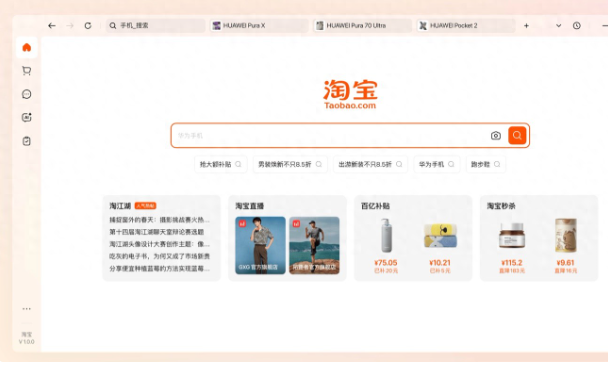
Task: Open the ¥75.05 pump bottle product
Action: pyautogui.click(x=386, y=246)
